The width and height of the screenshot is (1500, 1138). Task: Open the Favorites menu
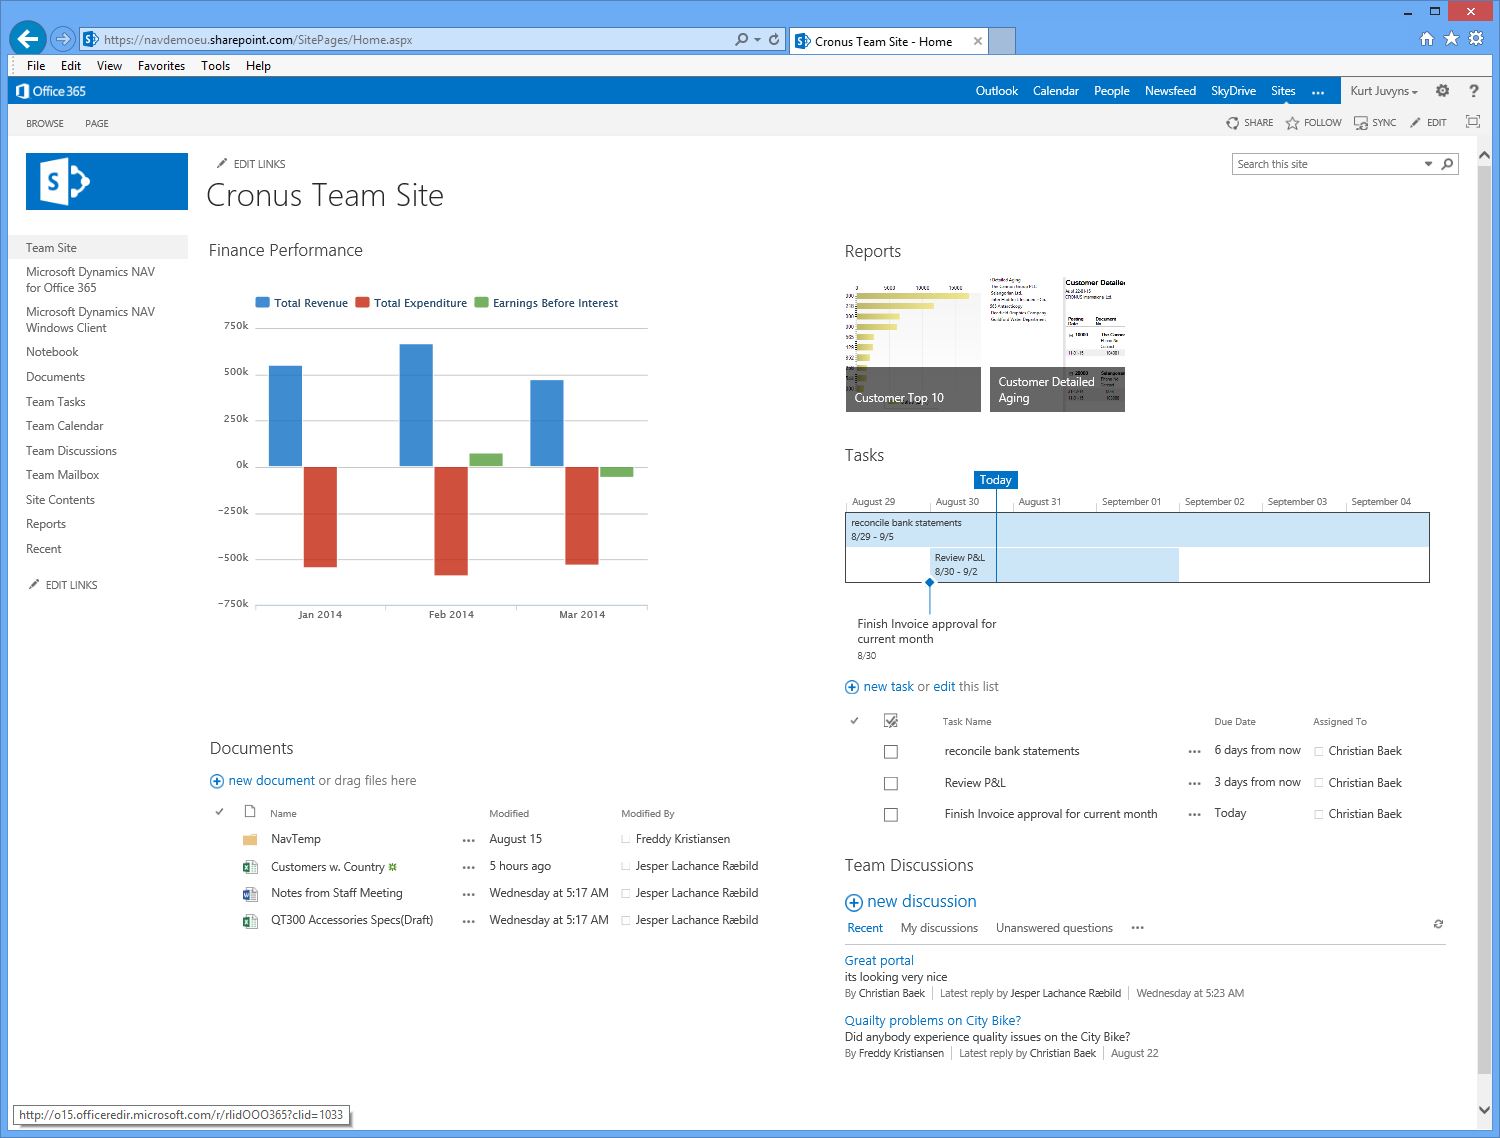161,66
